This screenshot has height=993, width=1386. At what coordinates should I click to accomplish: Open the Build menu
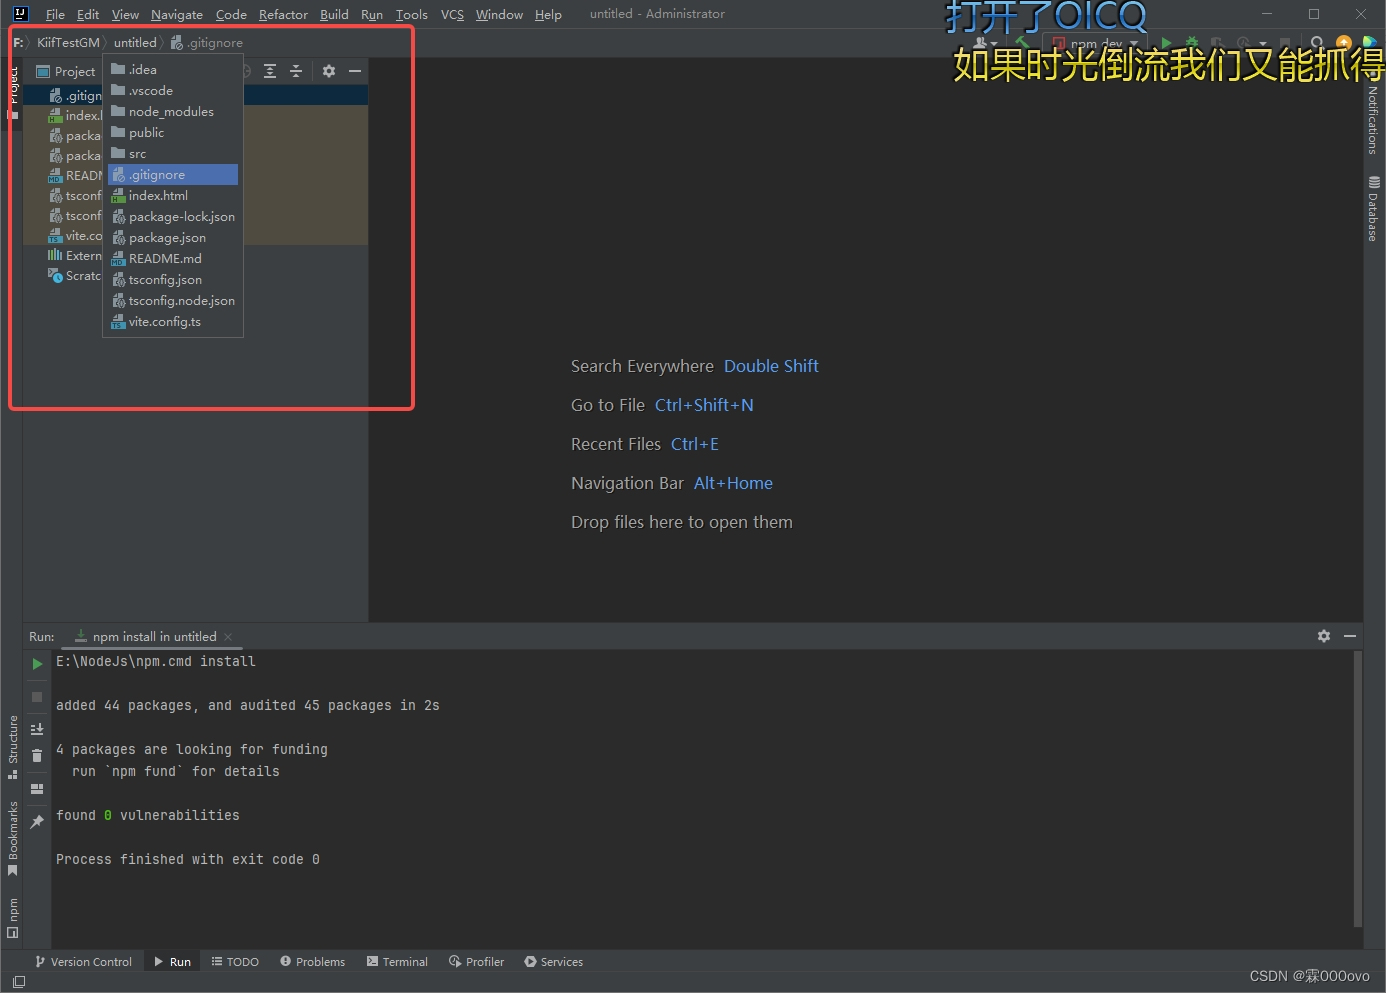(x=334, y=14)
